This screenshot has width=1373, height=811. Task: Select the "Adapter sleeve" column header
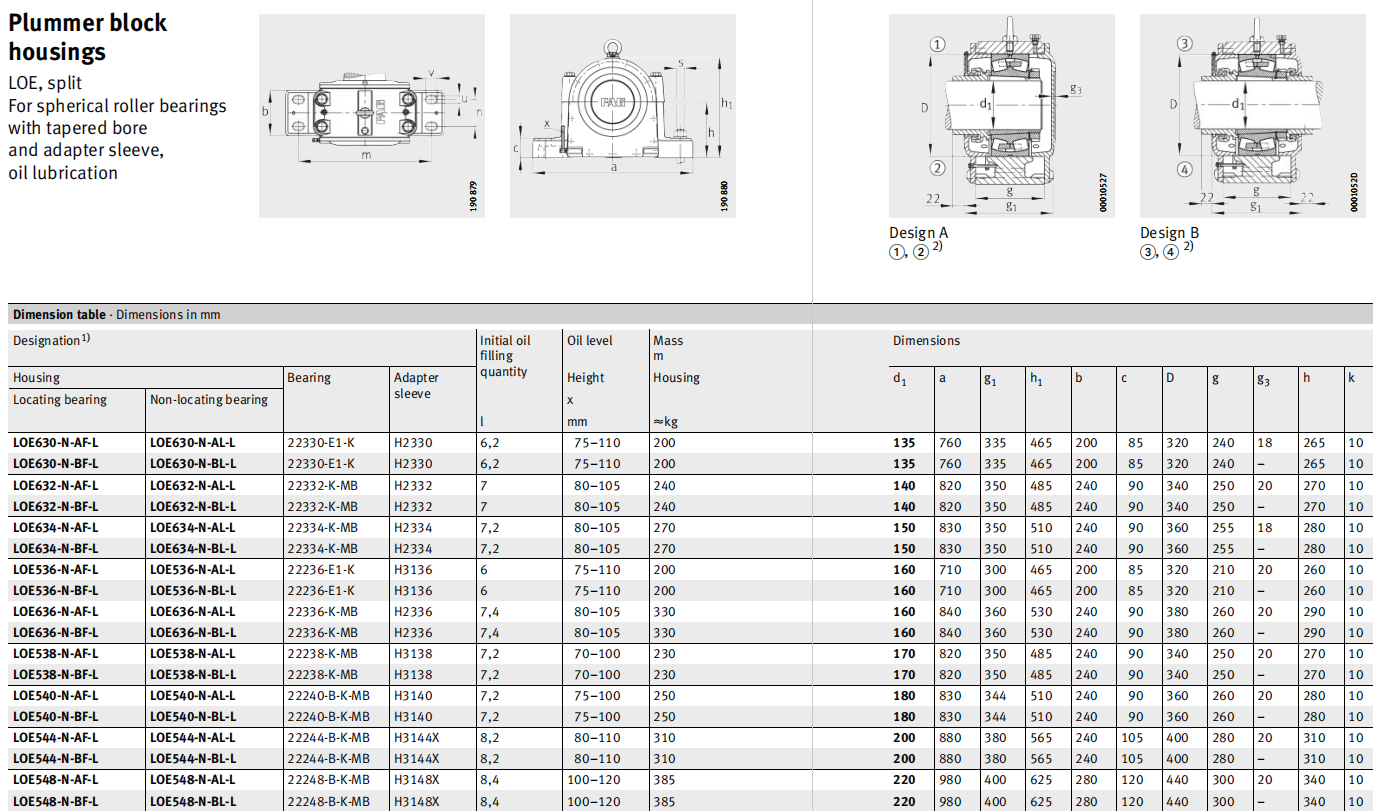416,385
